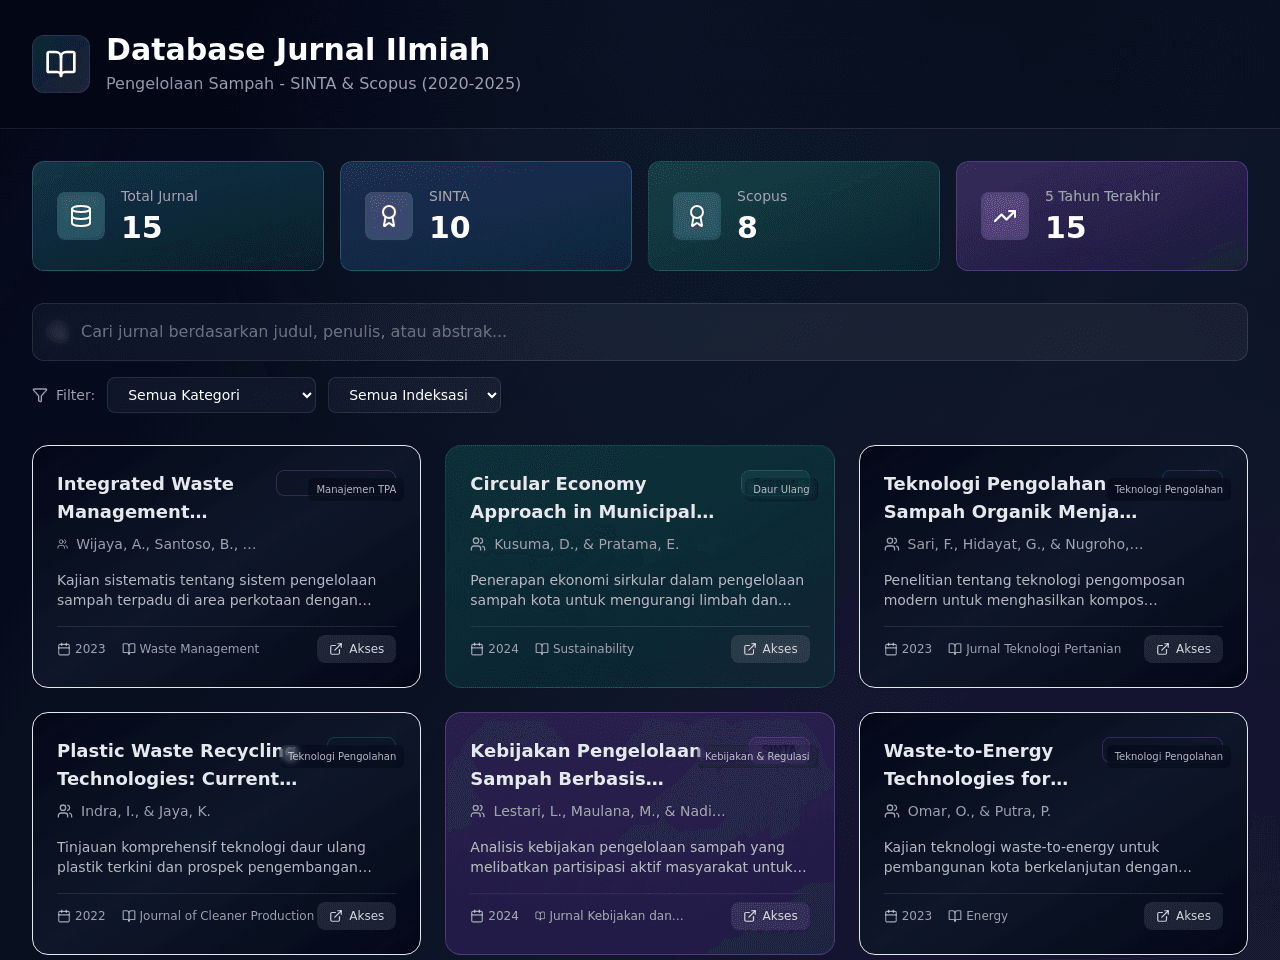The image size is (1280, 960).
Task: Click calendar icon beside 2022 on Plastic Waste card
Action: 64,916
